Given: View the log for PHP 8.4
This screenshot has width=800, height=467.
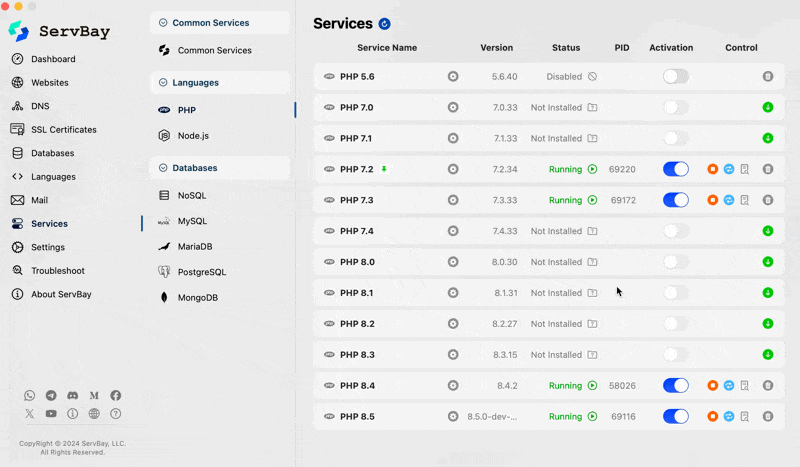Looking at the screenshot, I should point(745,386).
